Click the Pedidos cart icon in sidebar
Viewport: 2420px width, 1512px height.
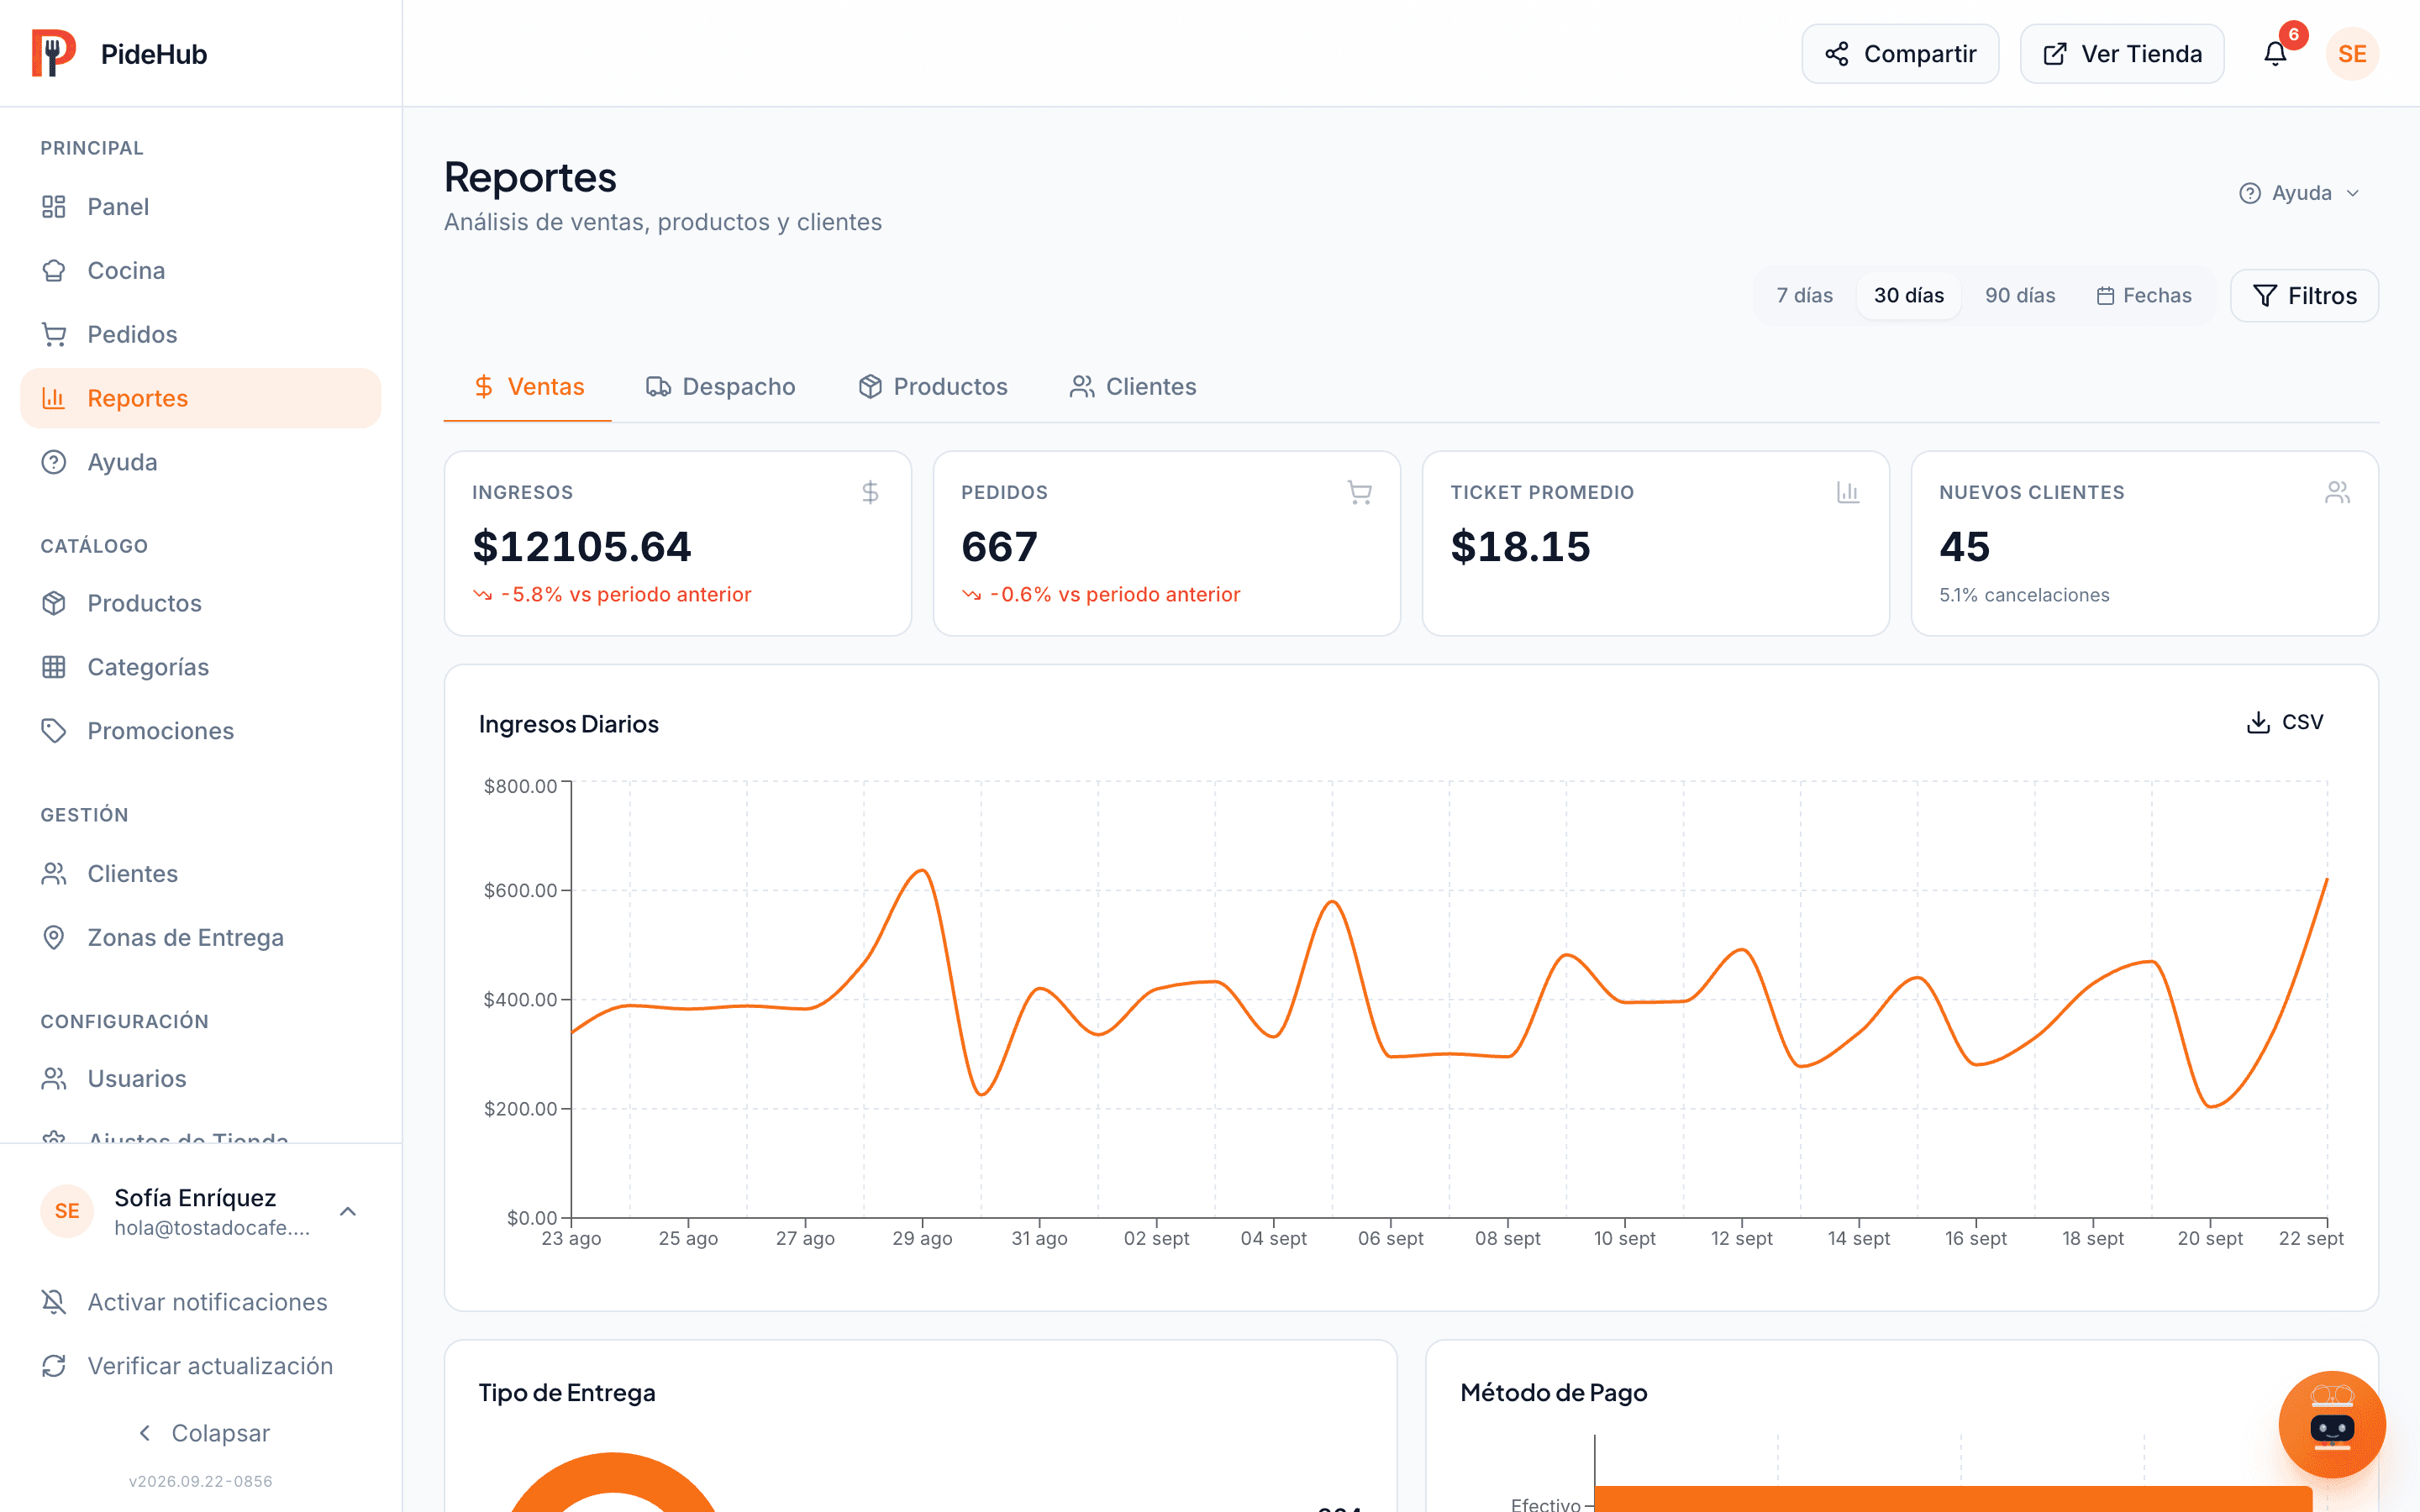(54, 335)
